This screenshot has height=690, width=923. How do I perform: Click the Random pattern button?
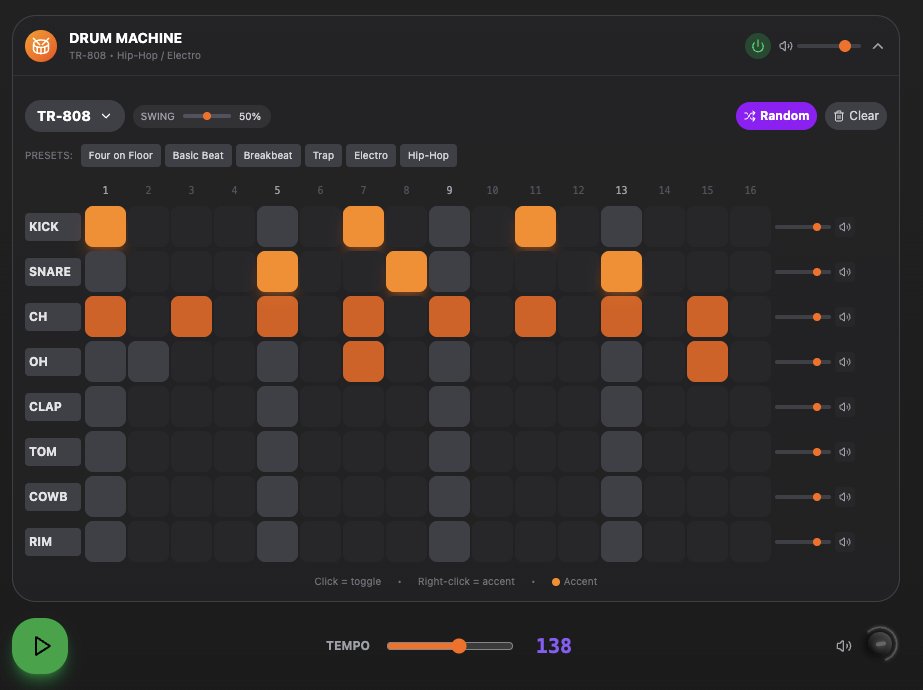pos(776,116)
